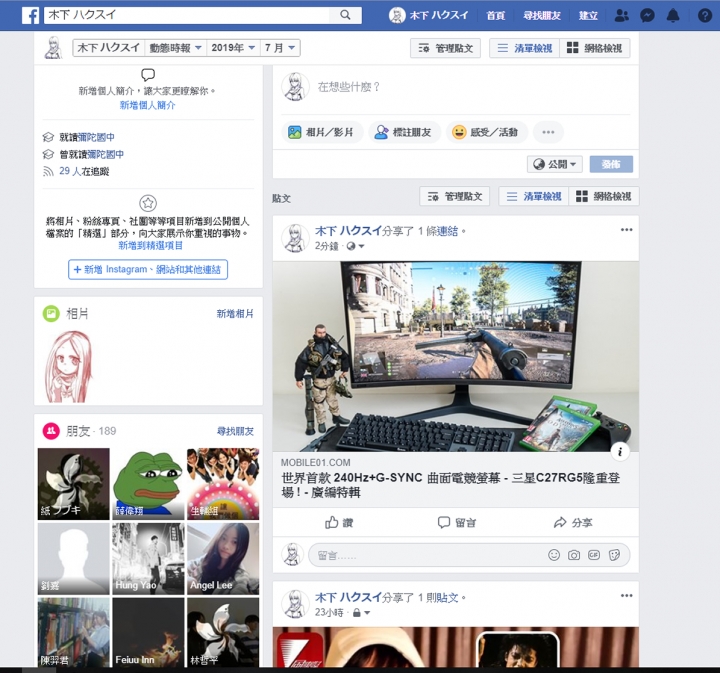Click 新增 Instagram、網站和其他連結 button
The image size is (720, 673).
click(148, 269)
